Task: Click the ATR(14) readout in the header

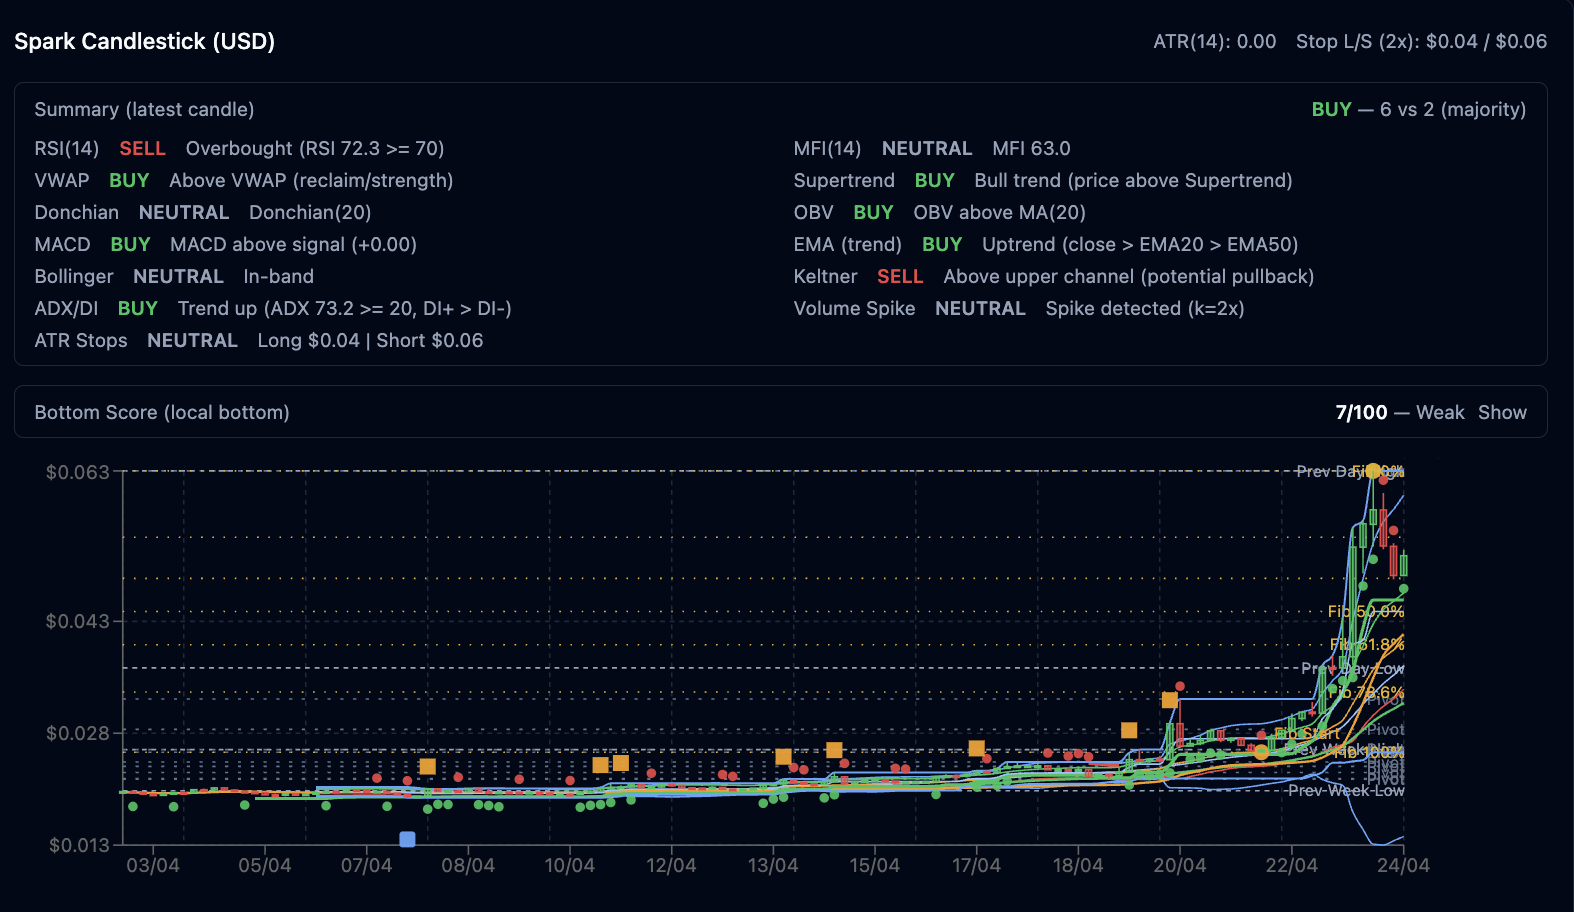Action: click(x=1214, y=41)
